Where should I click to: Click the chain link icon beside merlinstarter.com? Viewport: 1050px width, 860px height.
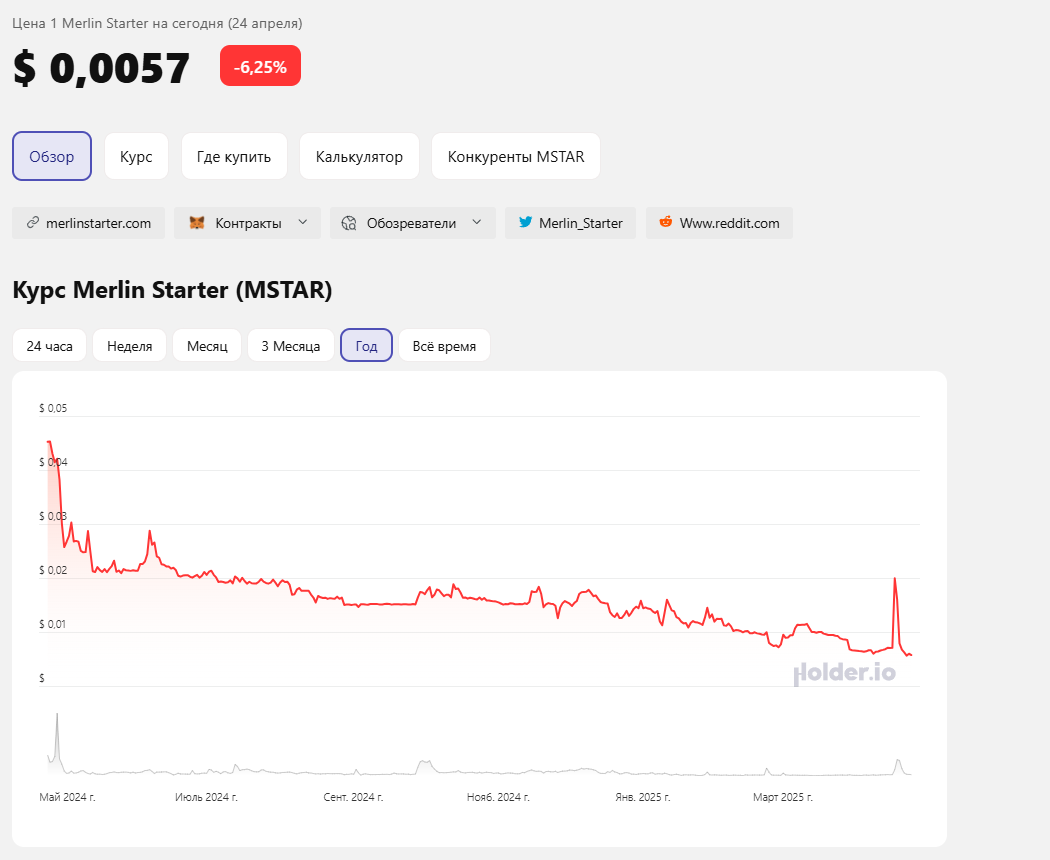32,222
